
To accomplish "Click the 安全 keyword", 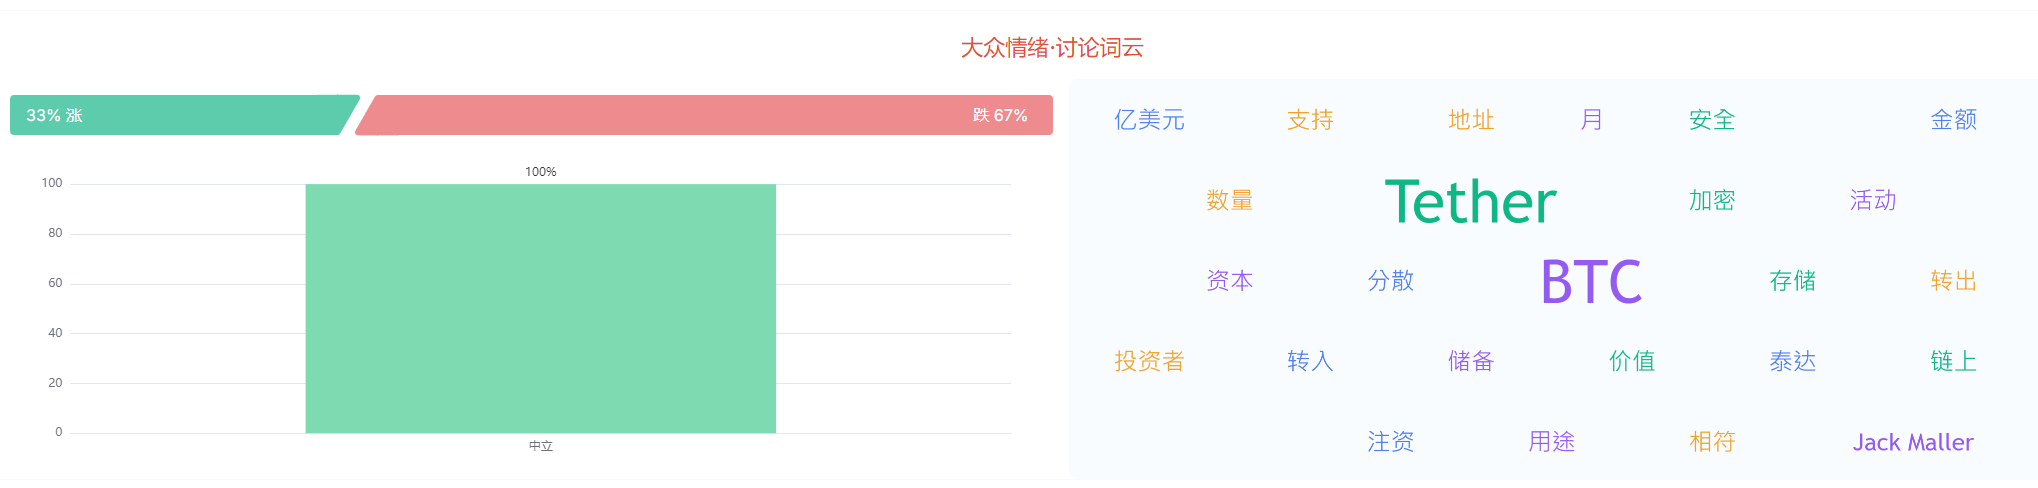I will click(1712, 120).
